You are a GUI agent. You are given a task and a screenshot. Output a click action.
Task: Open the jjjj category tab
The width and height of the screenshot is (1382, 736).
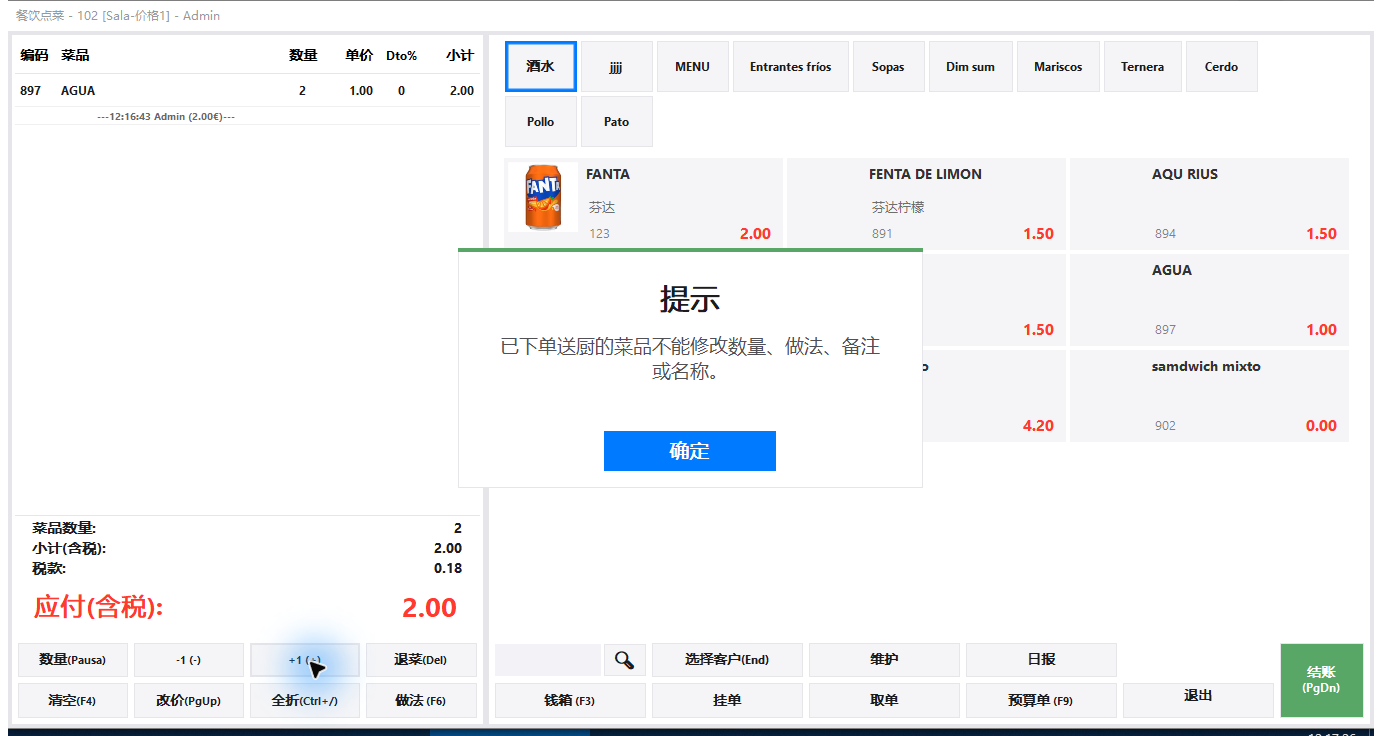(616, 67)
